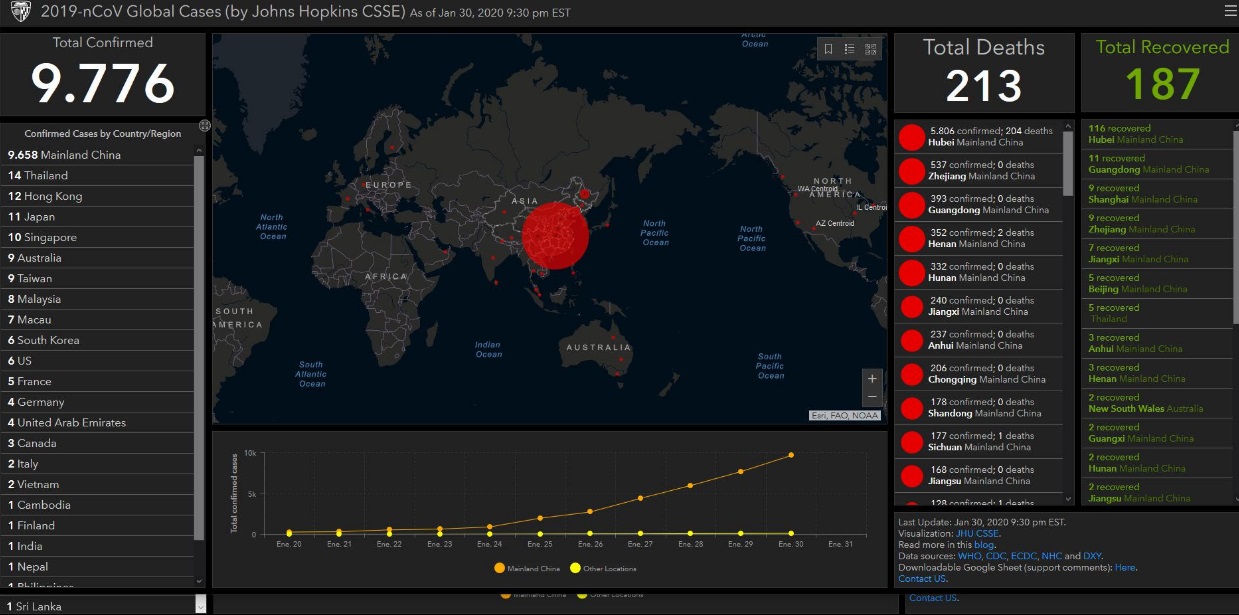Click the Johns Hopkins shield logo
1239x615 pixels.
21,12
